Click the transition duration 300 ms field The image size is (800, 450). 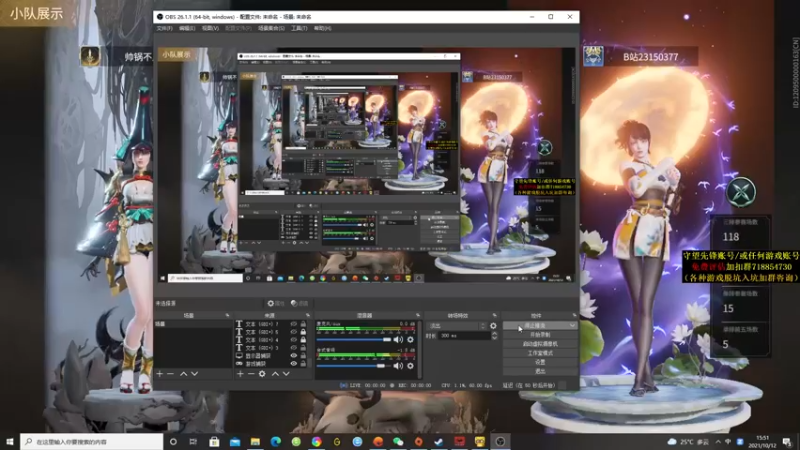(x=465, y=336)
